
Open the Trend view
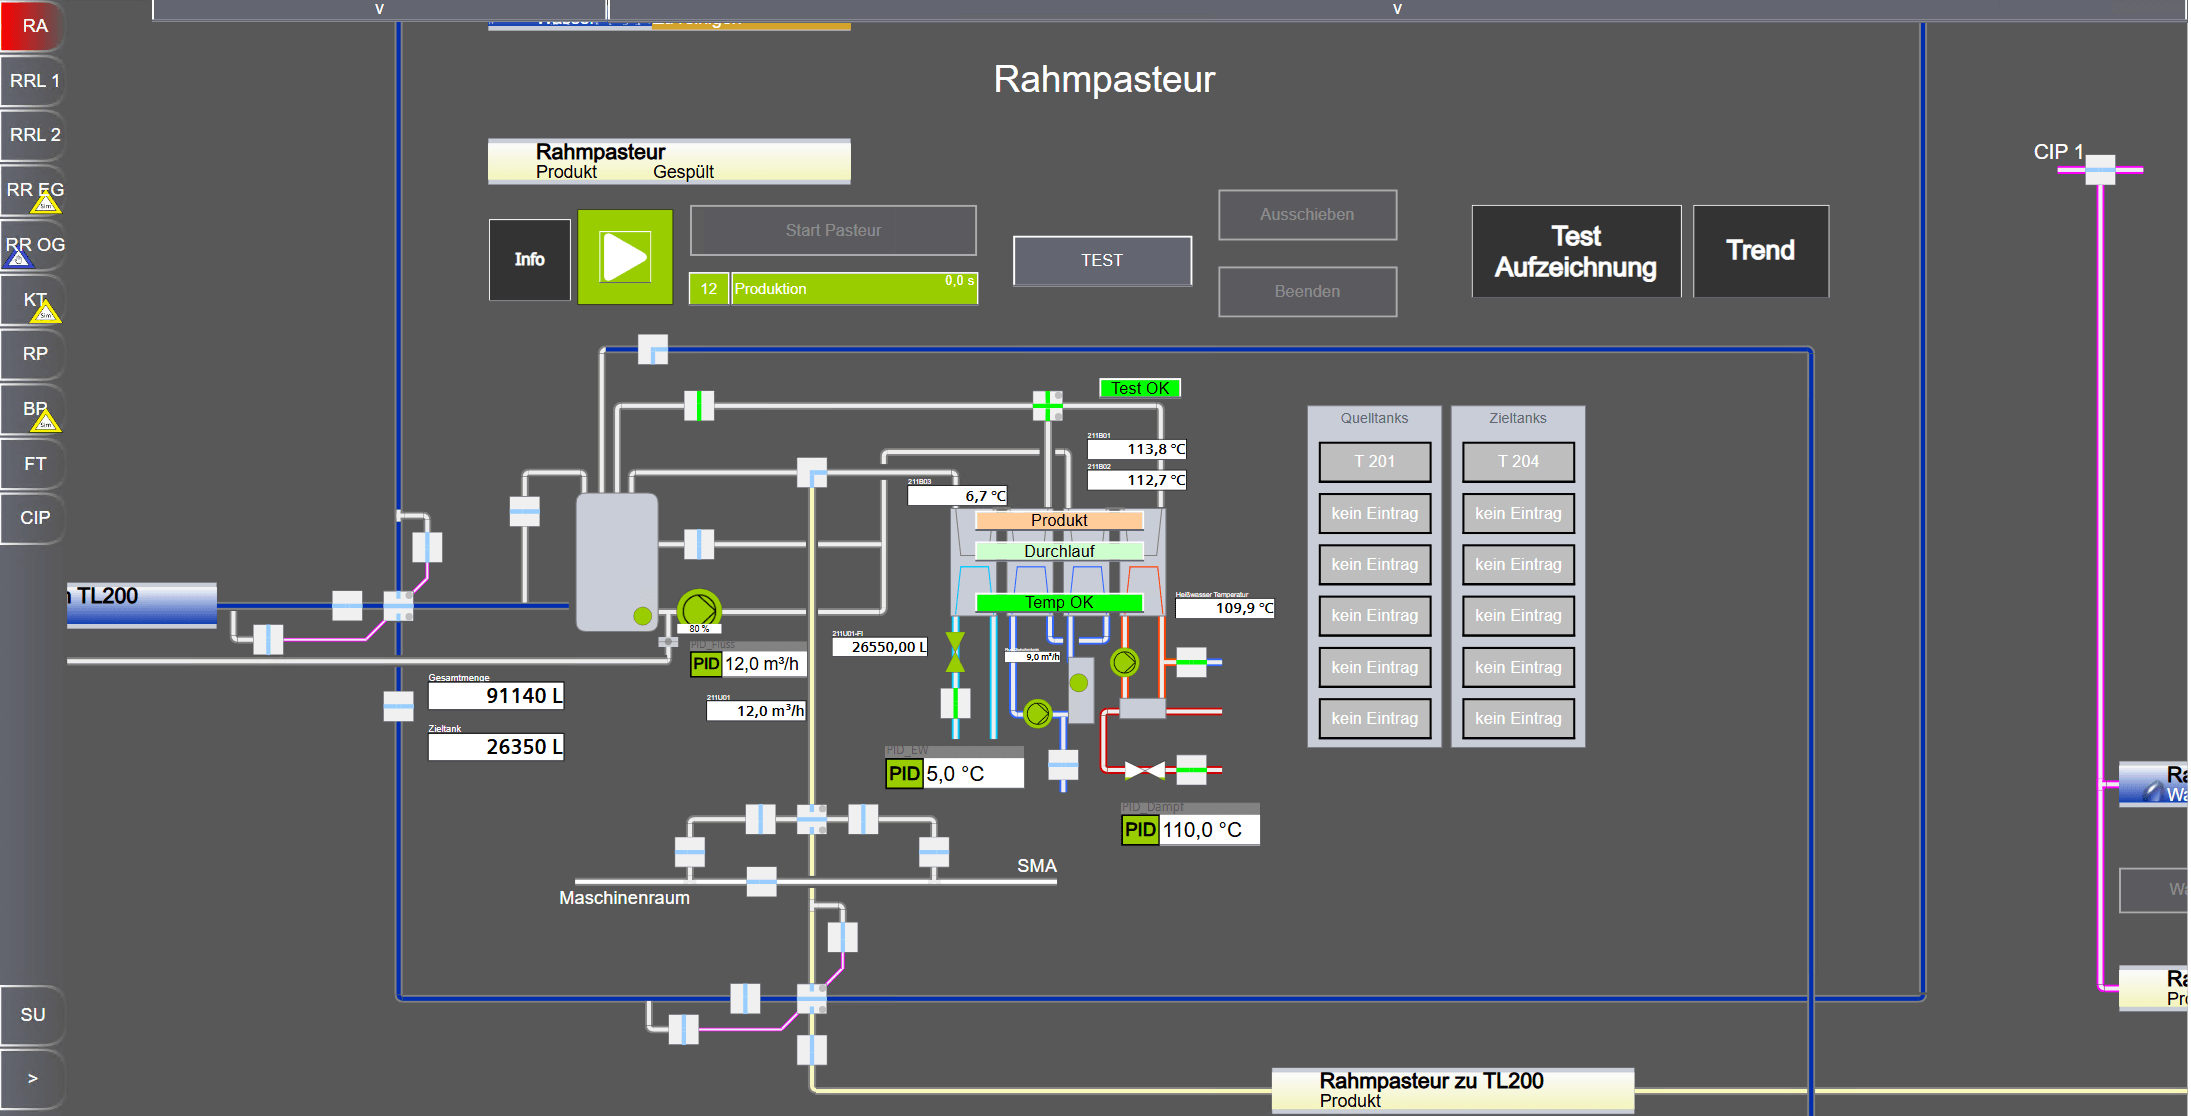pos(1760,251)
